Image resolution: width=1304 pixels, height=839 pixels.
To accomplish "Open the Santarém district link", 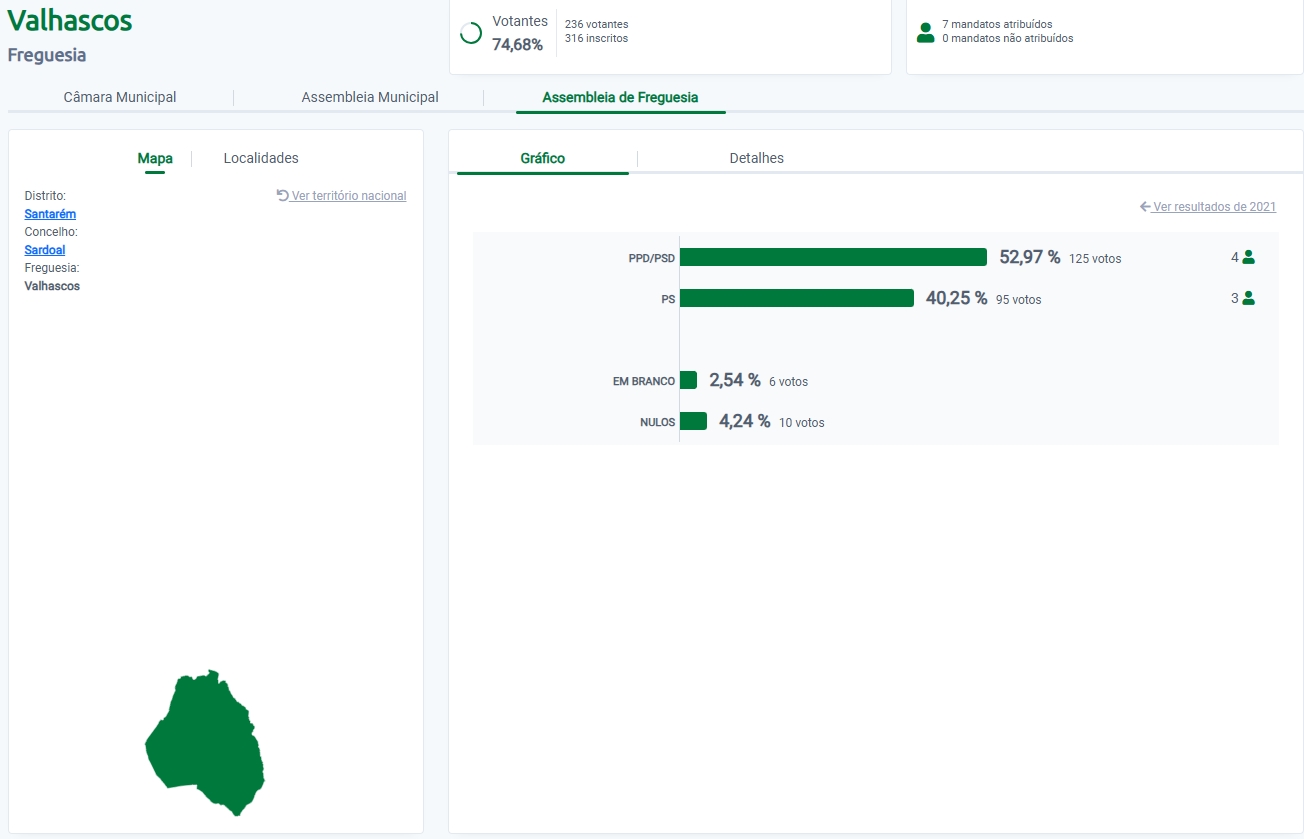I will tap(50, 214).
